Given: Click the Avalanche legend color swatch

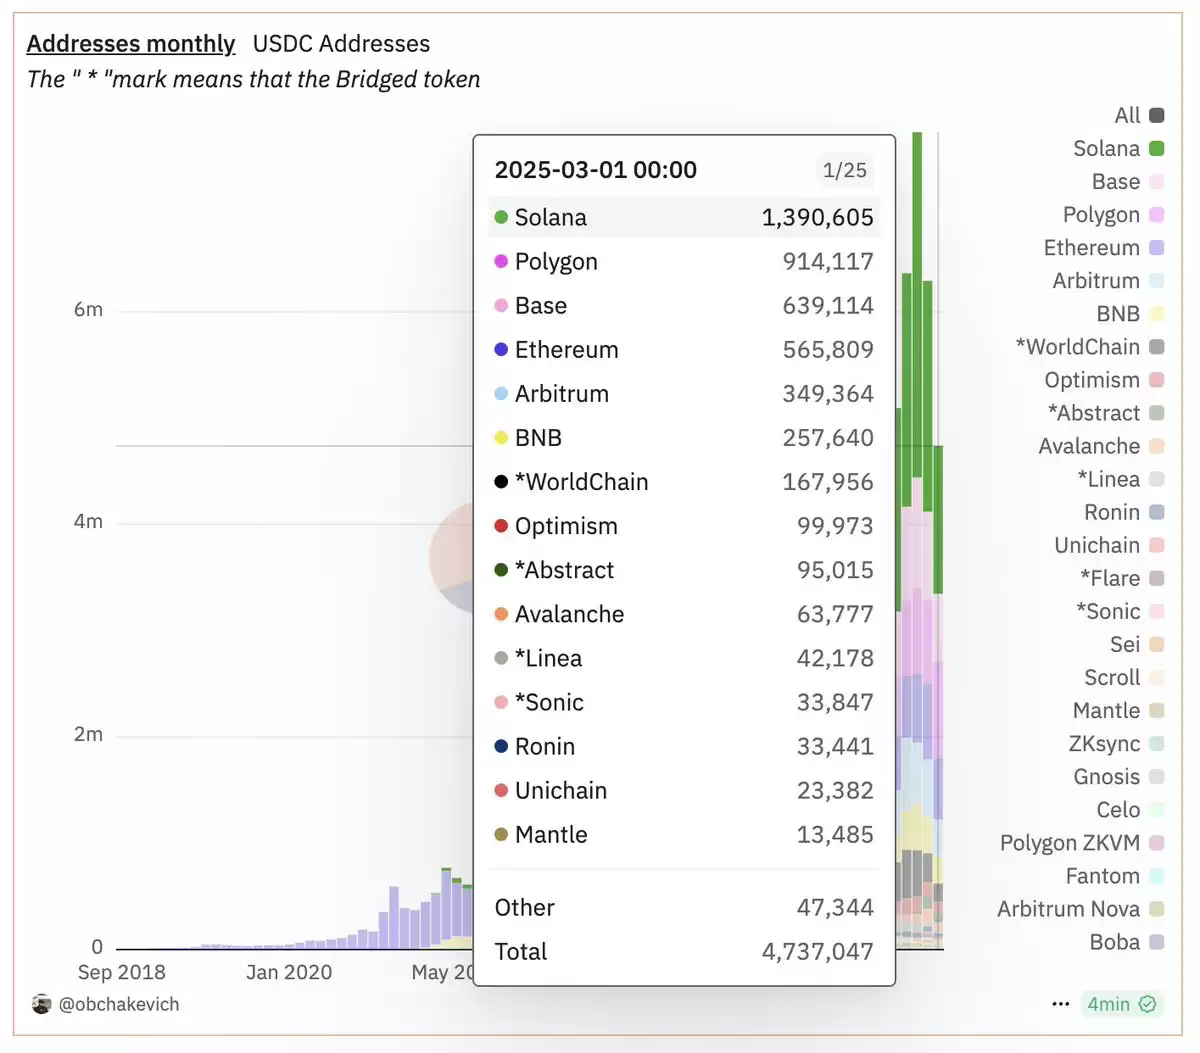Looking at the screenshot, I should pos(1157,446).
